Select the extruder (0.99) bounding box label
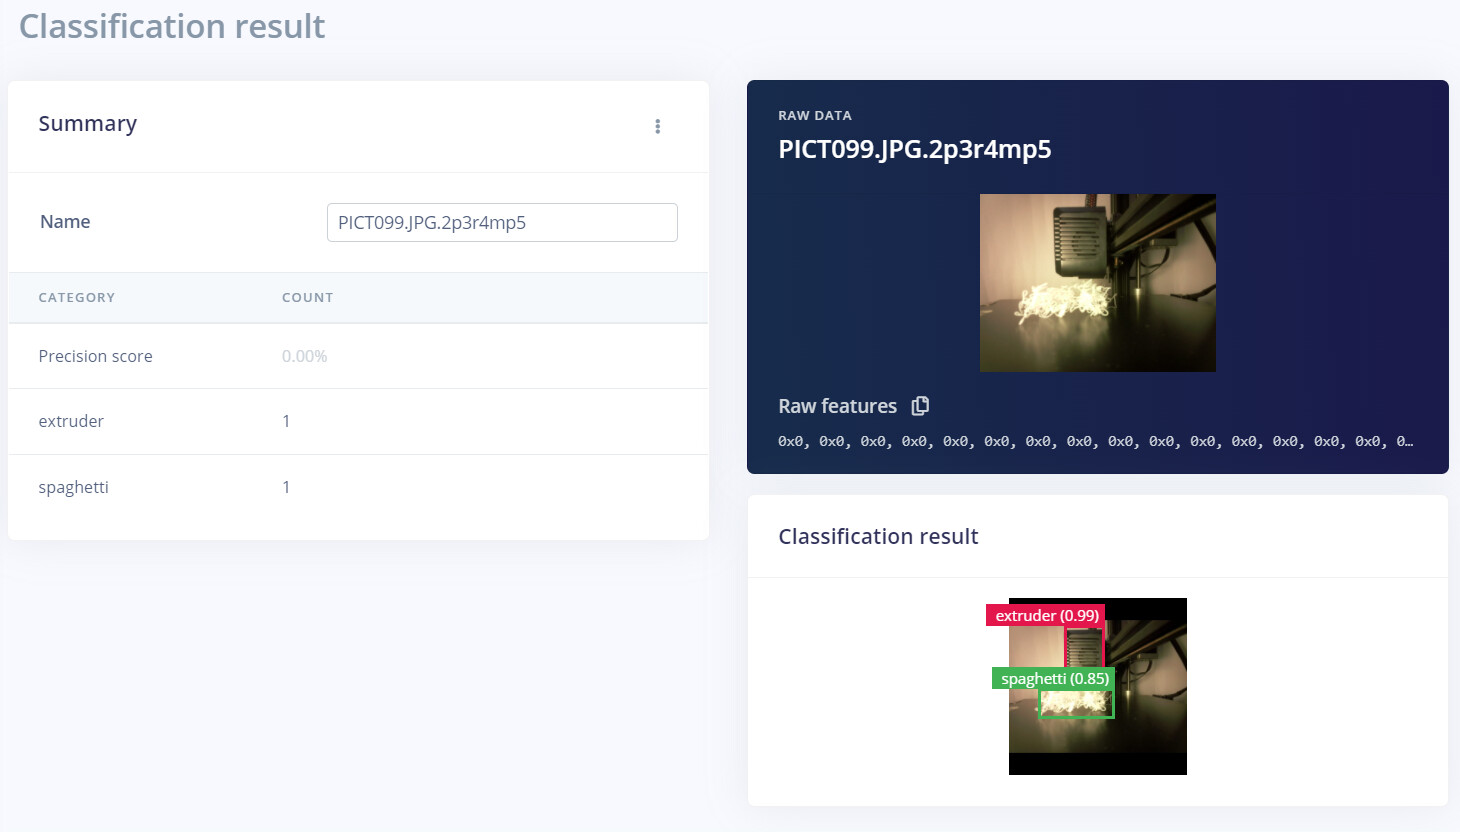The width and height of the screenshot is (1460, 832). [1046, 615]
